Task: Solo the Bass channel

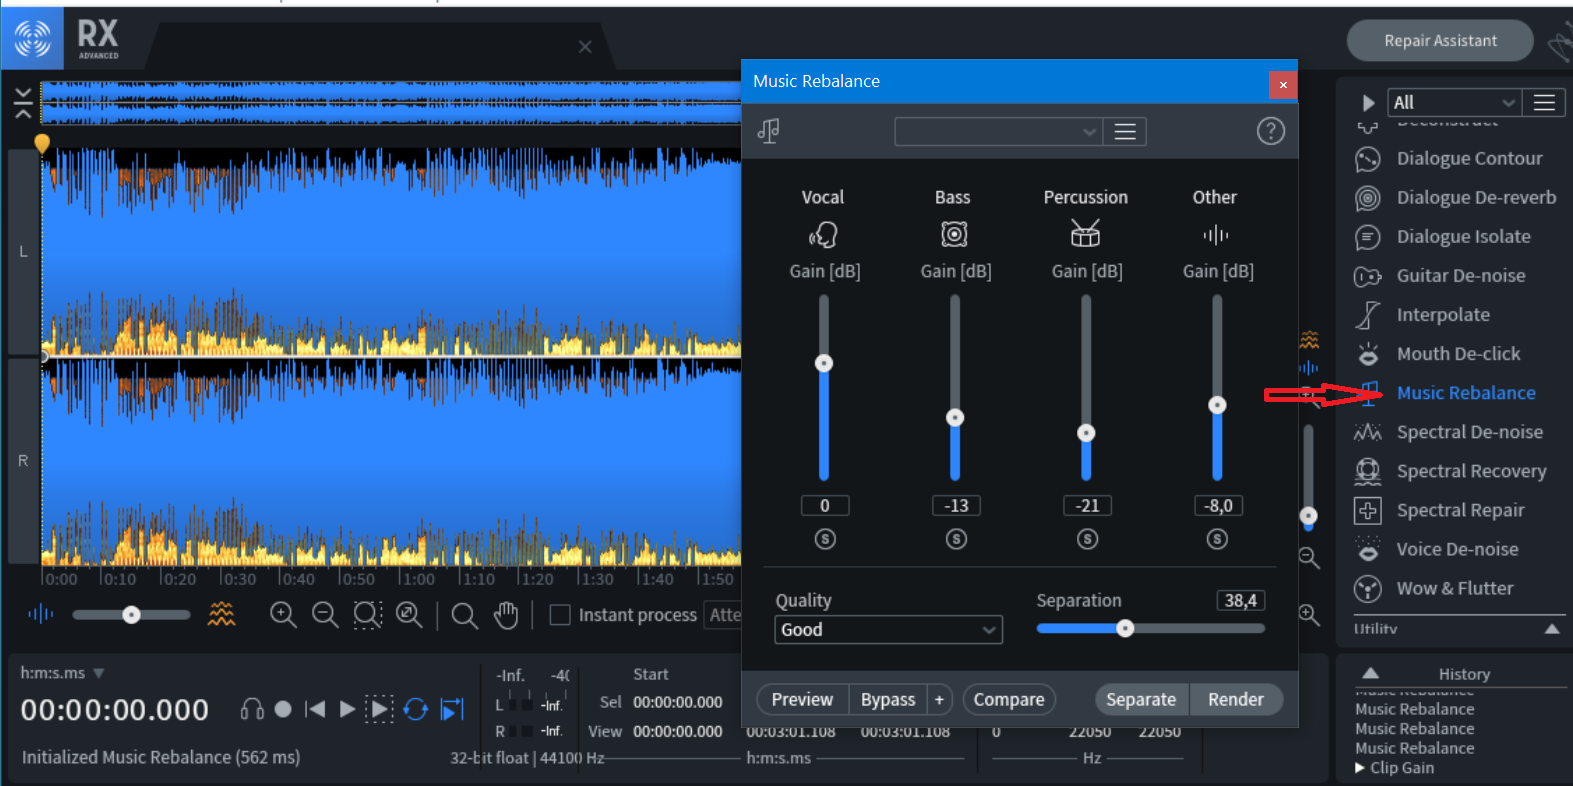Action: tap(956, 539)
